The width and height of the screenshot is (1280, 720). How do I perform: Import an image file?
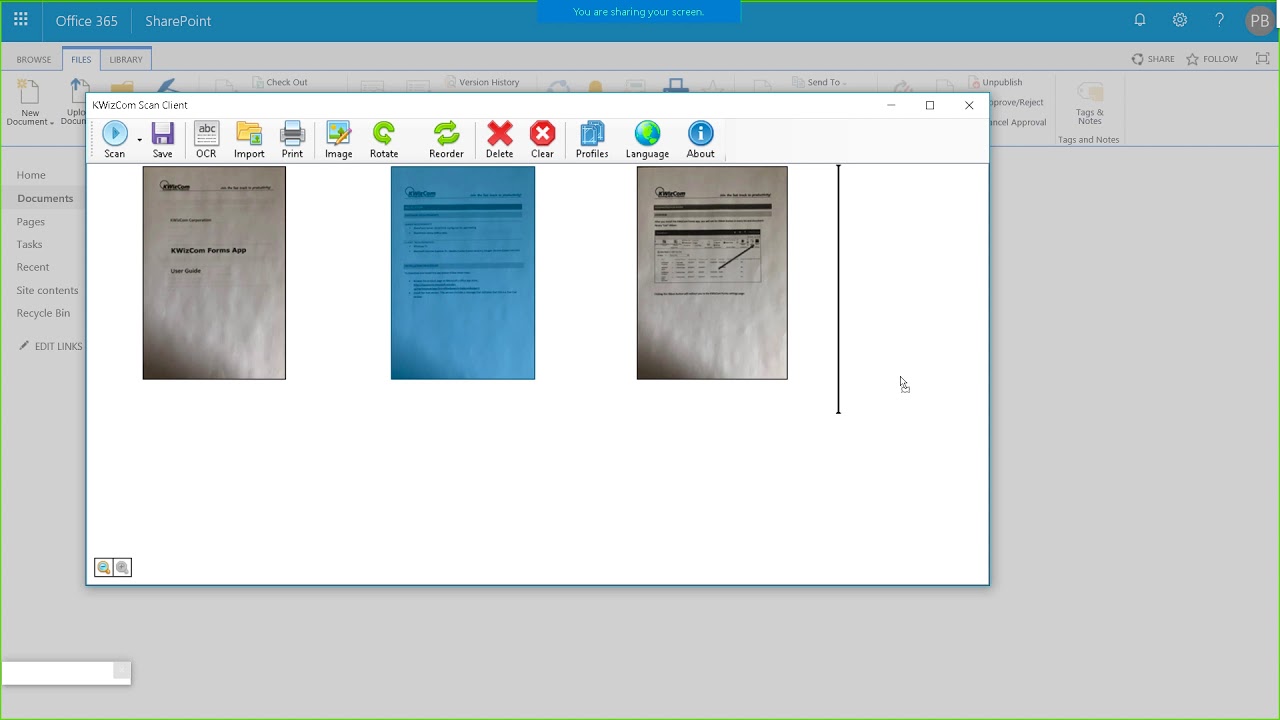coord(249,140)
